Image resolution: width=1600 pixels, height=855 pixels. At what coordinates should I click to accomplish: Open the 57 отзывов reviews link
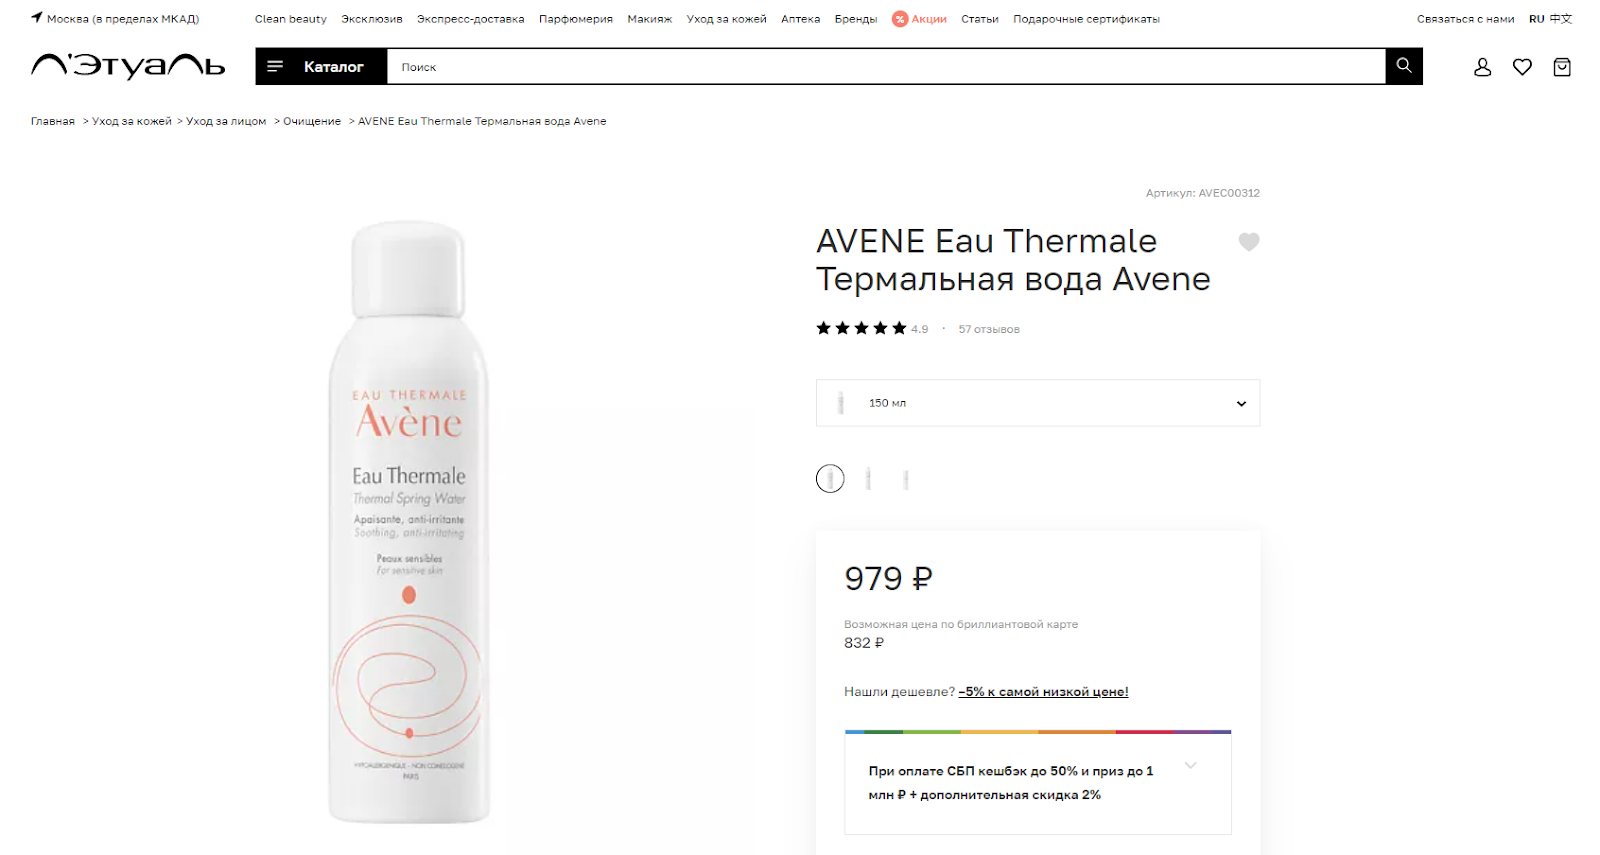point(989,329)
